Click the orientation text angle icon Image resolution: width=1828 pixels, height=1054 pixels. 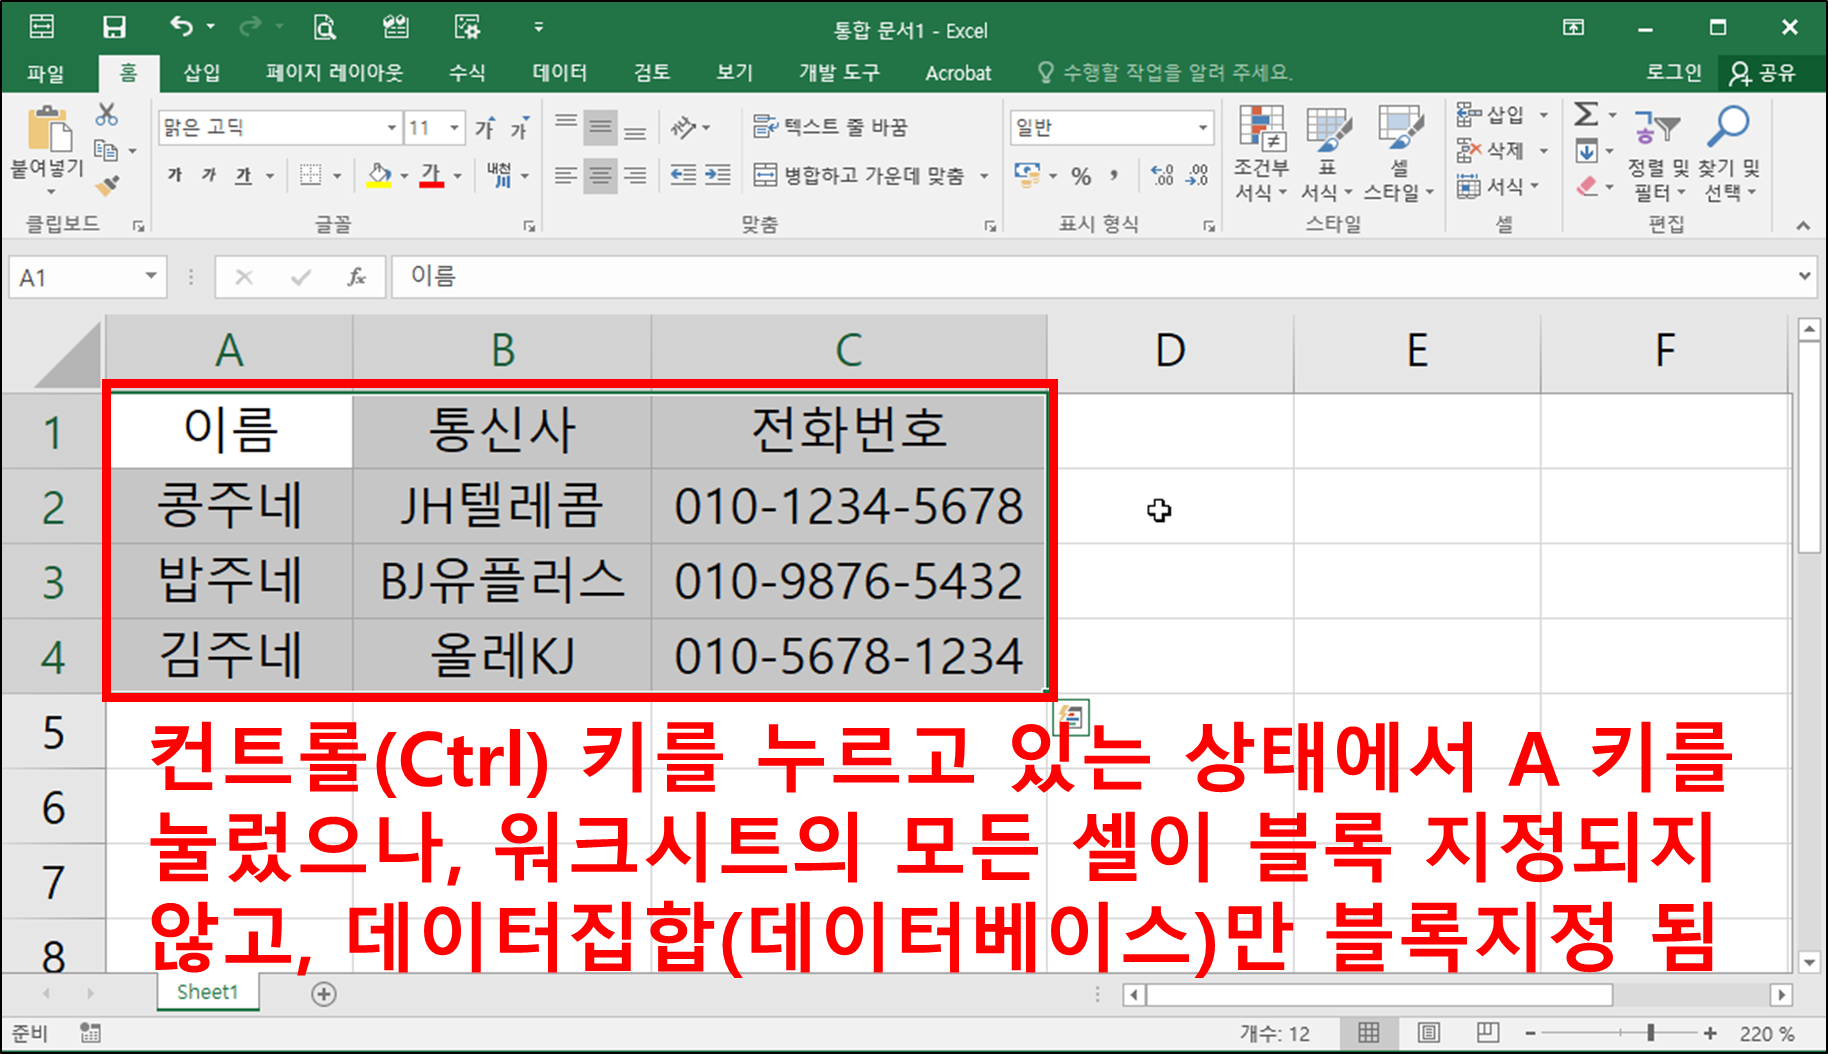tap(684, 127)
